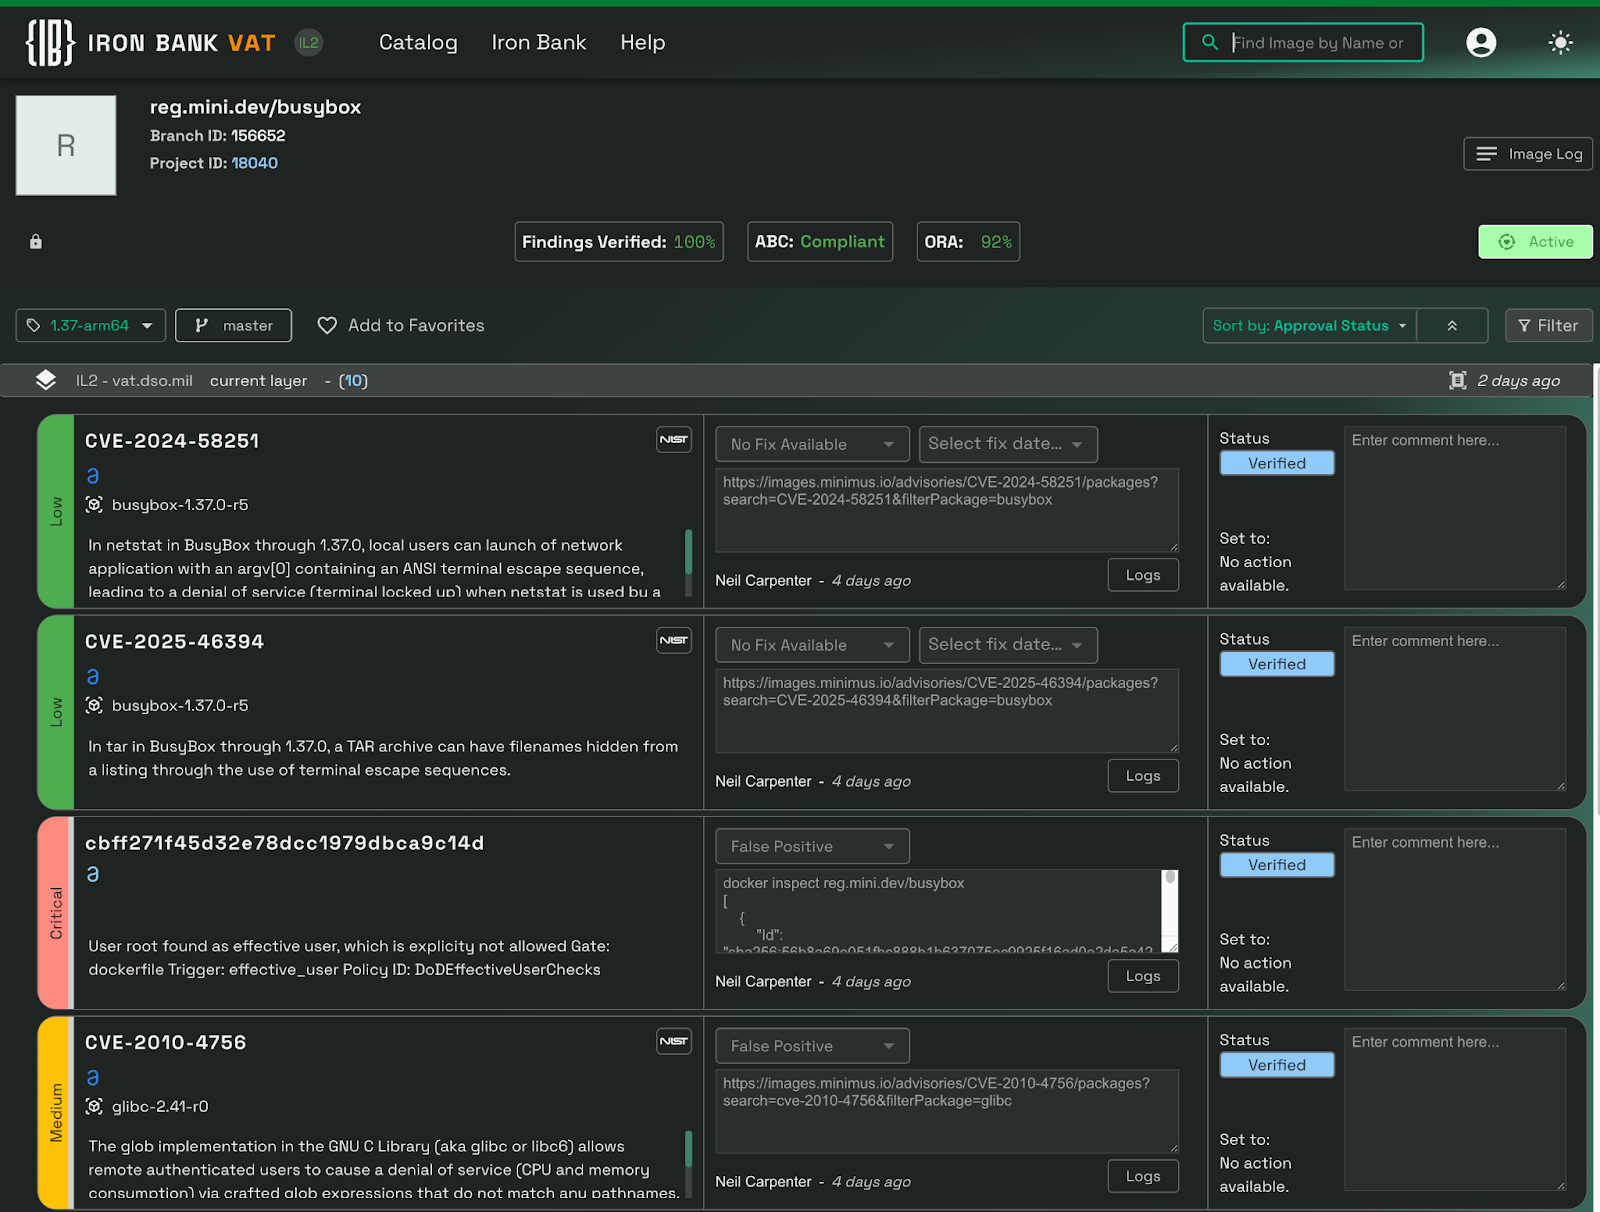Click package icon beside busybox-1.37.0-r5 in CVE-2024-58251
Image resolution: width=1600 pixels, height=1212 pixels.
pos(94,505)
